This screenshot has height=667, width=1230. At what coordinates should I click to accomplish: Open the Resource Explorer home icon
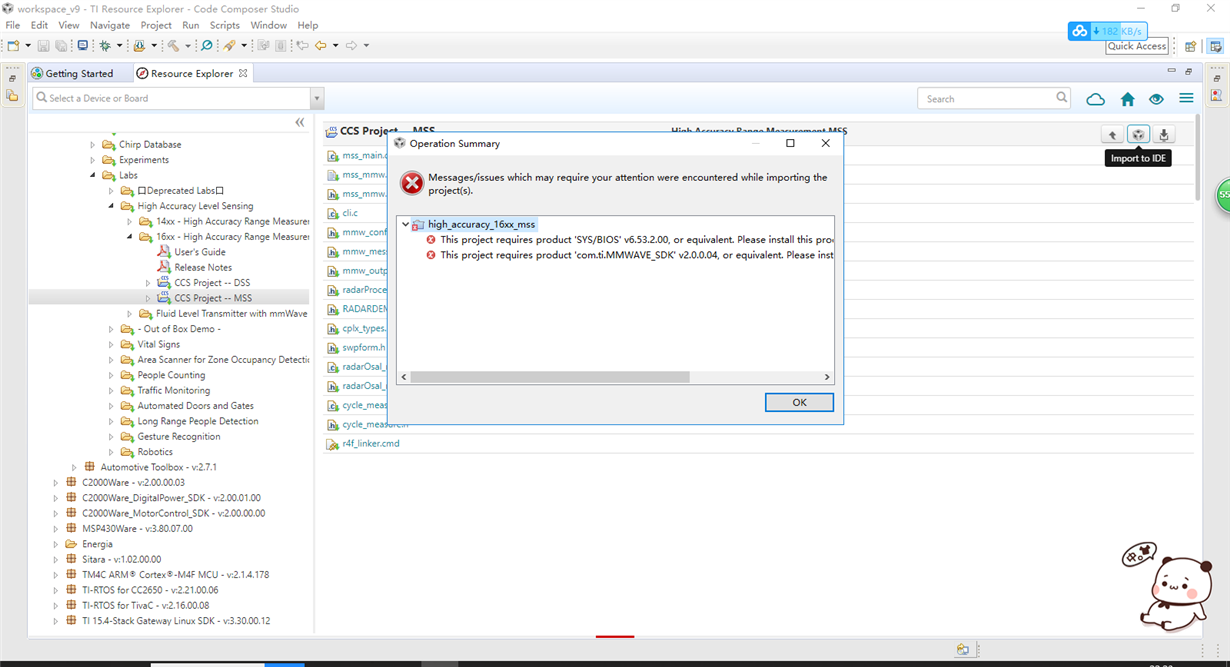coord(1127,99)
